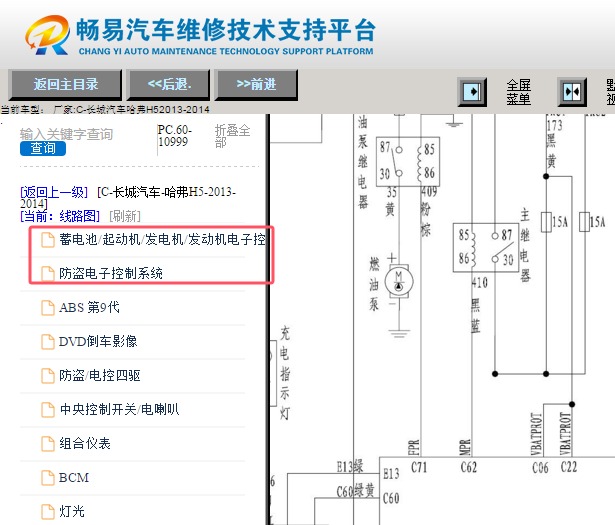Open the 防盗电子控制系统 entry
This screenshot has height=525, width=615.
(111, 273)
